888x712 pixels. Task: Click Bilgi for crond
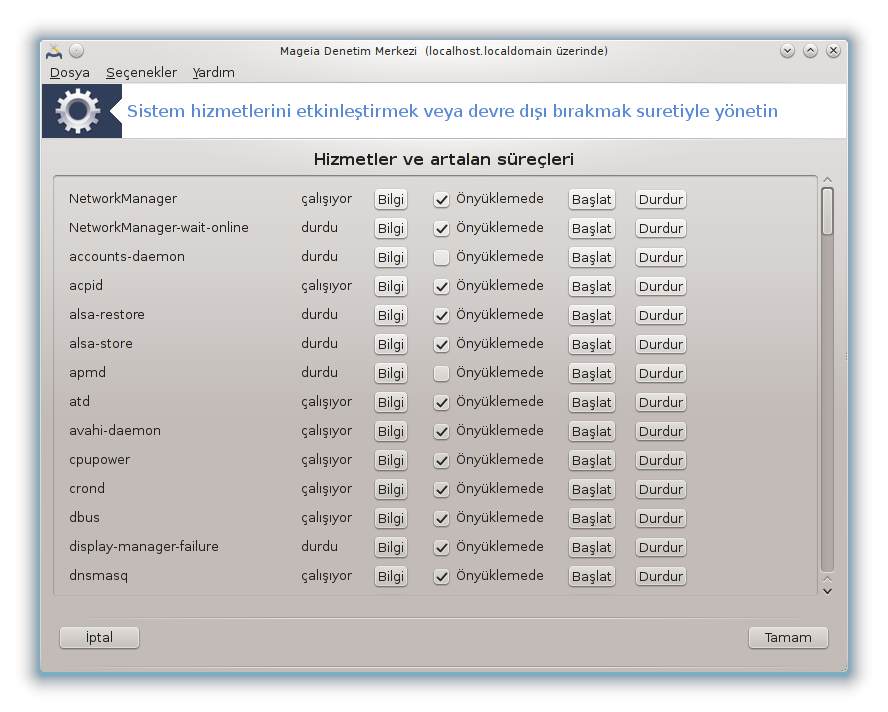coord(391,489)
